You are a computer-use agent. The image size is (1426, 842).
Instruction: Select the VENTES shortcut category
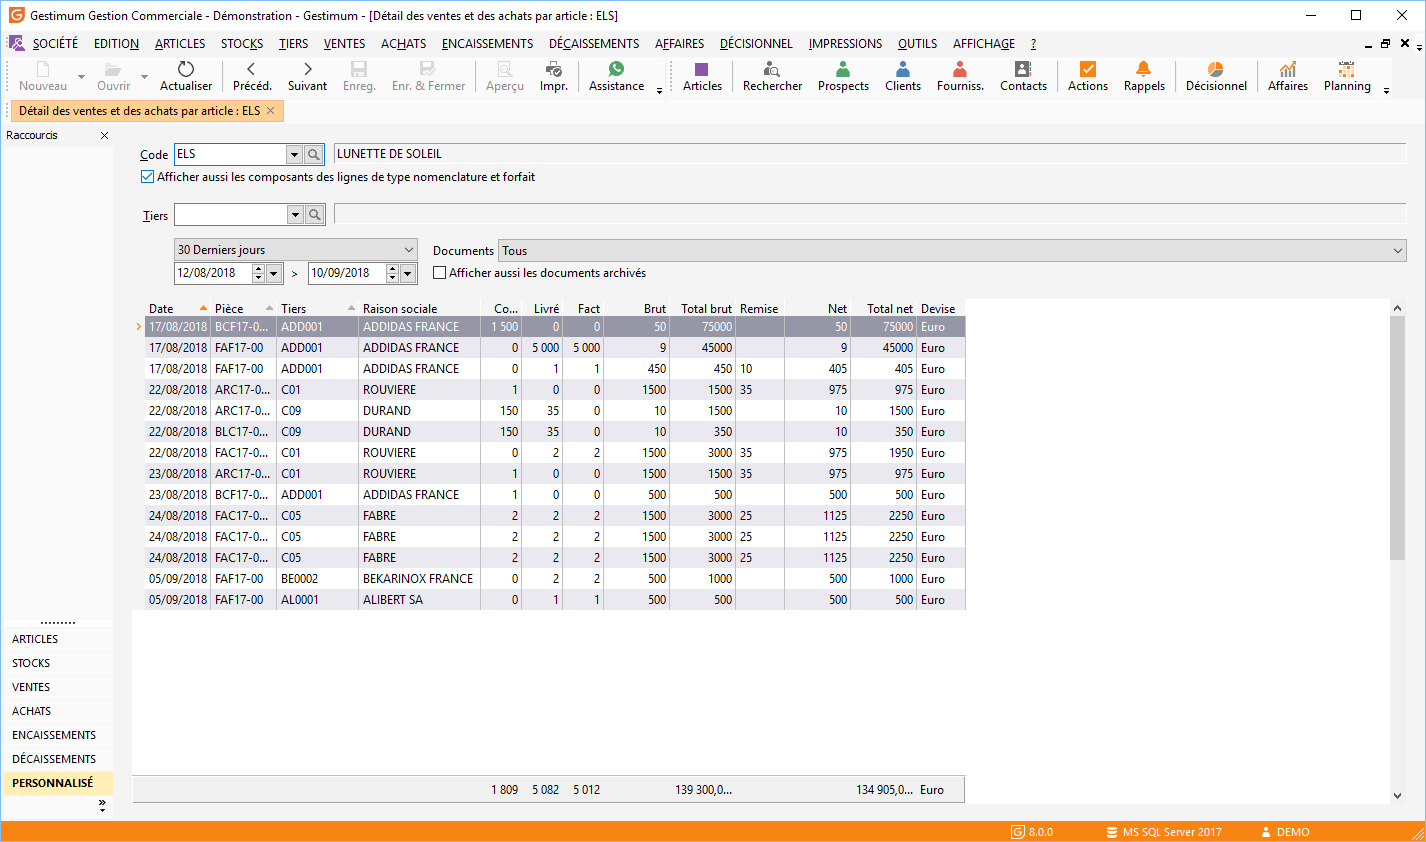[x=58, y=687]
